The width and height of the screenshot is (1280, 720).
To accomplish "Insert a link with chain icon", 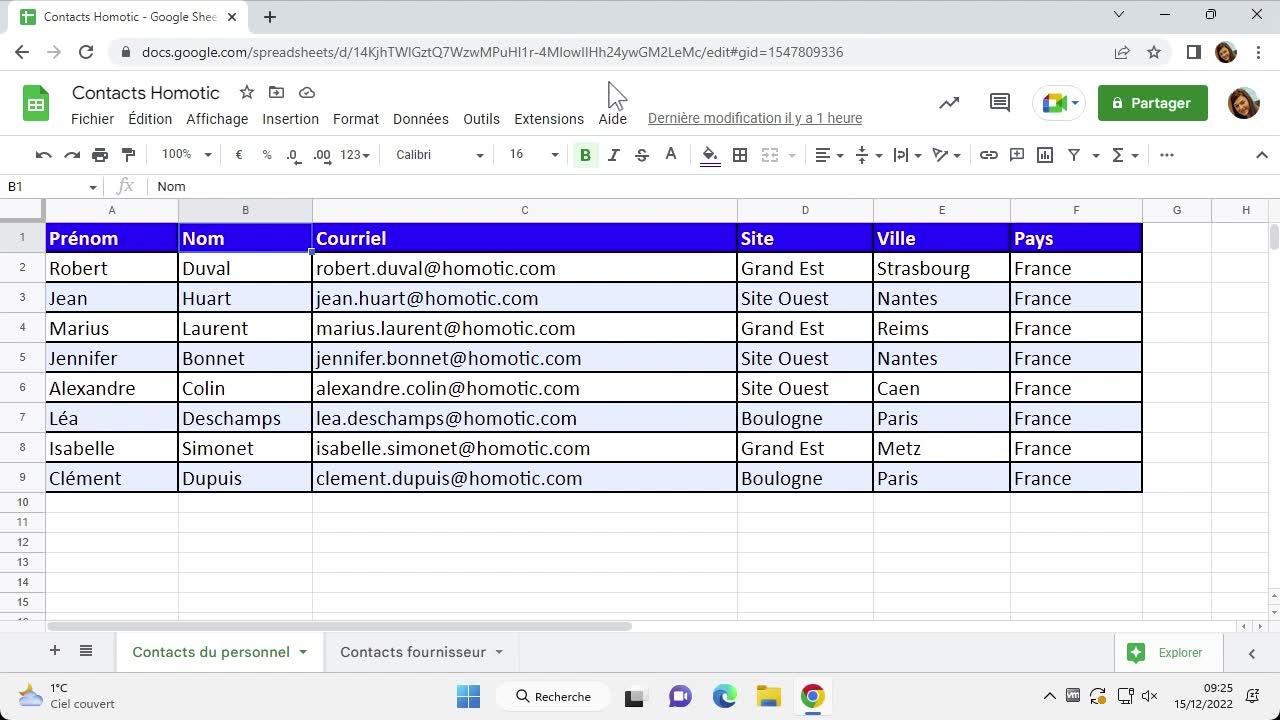I will [988, 155].
